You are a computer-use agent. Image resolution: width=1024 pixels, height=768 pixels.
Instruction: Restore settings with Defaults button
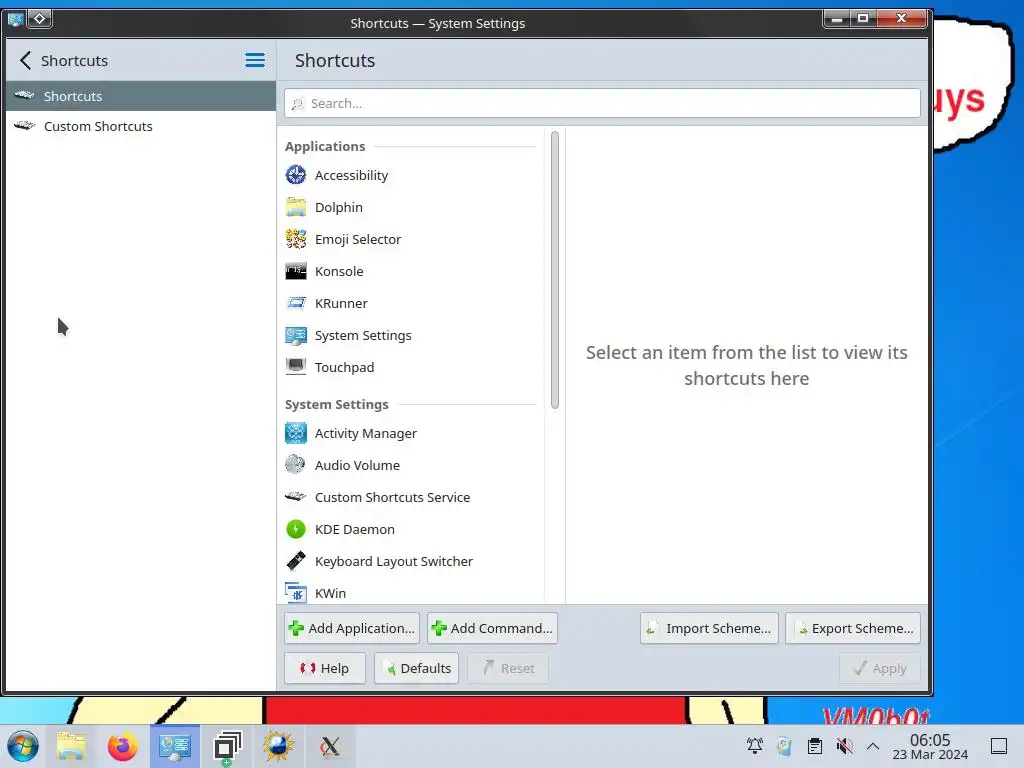click(417, 668)
